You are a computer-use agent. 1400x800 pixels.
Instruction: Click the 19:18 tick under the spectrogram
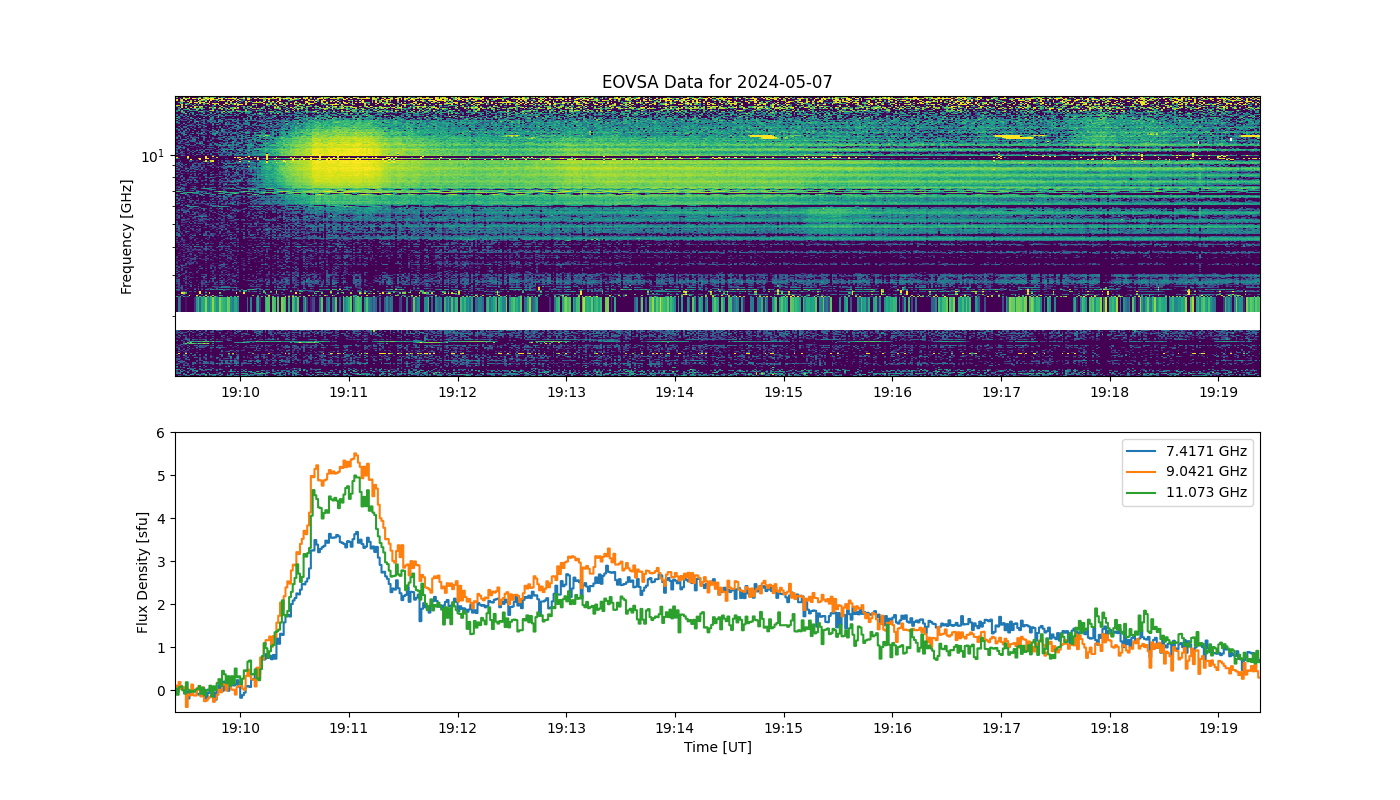1109,392
